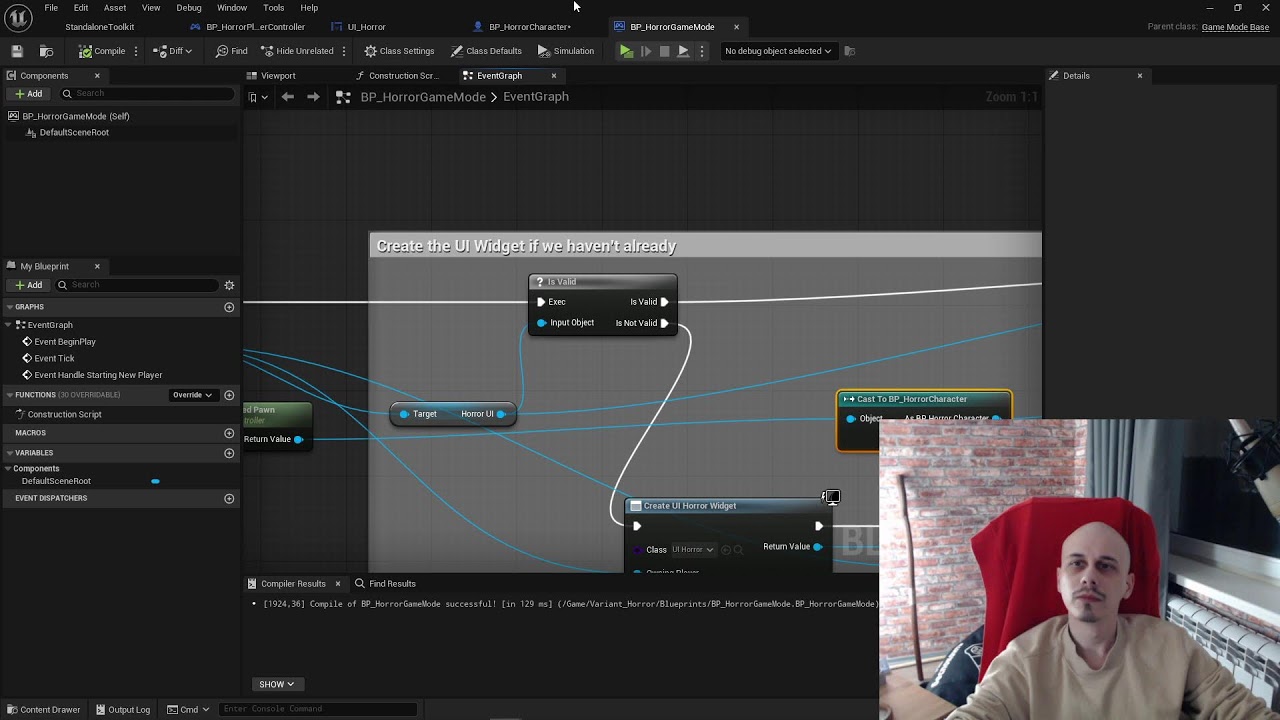Click Find in the toolbar

click(232, 51)
